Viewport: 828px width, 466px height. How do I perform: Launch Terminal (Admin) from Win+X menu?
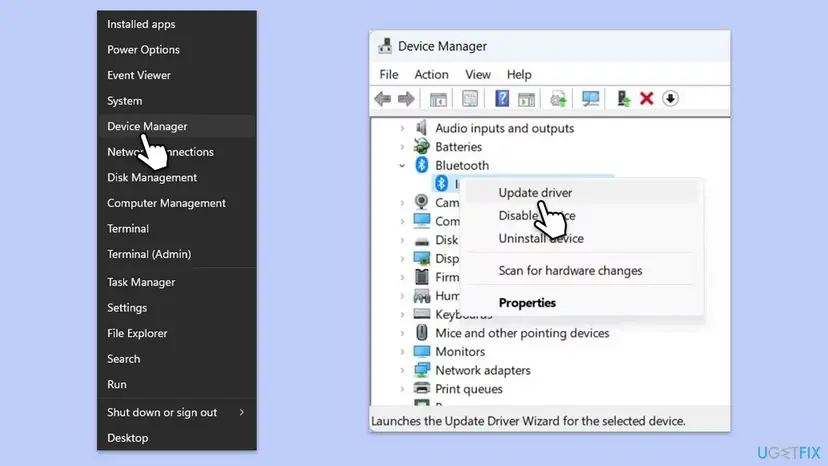click(177, 254)
